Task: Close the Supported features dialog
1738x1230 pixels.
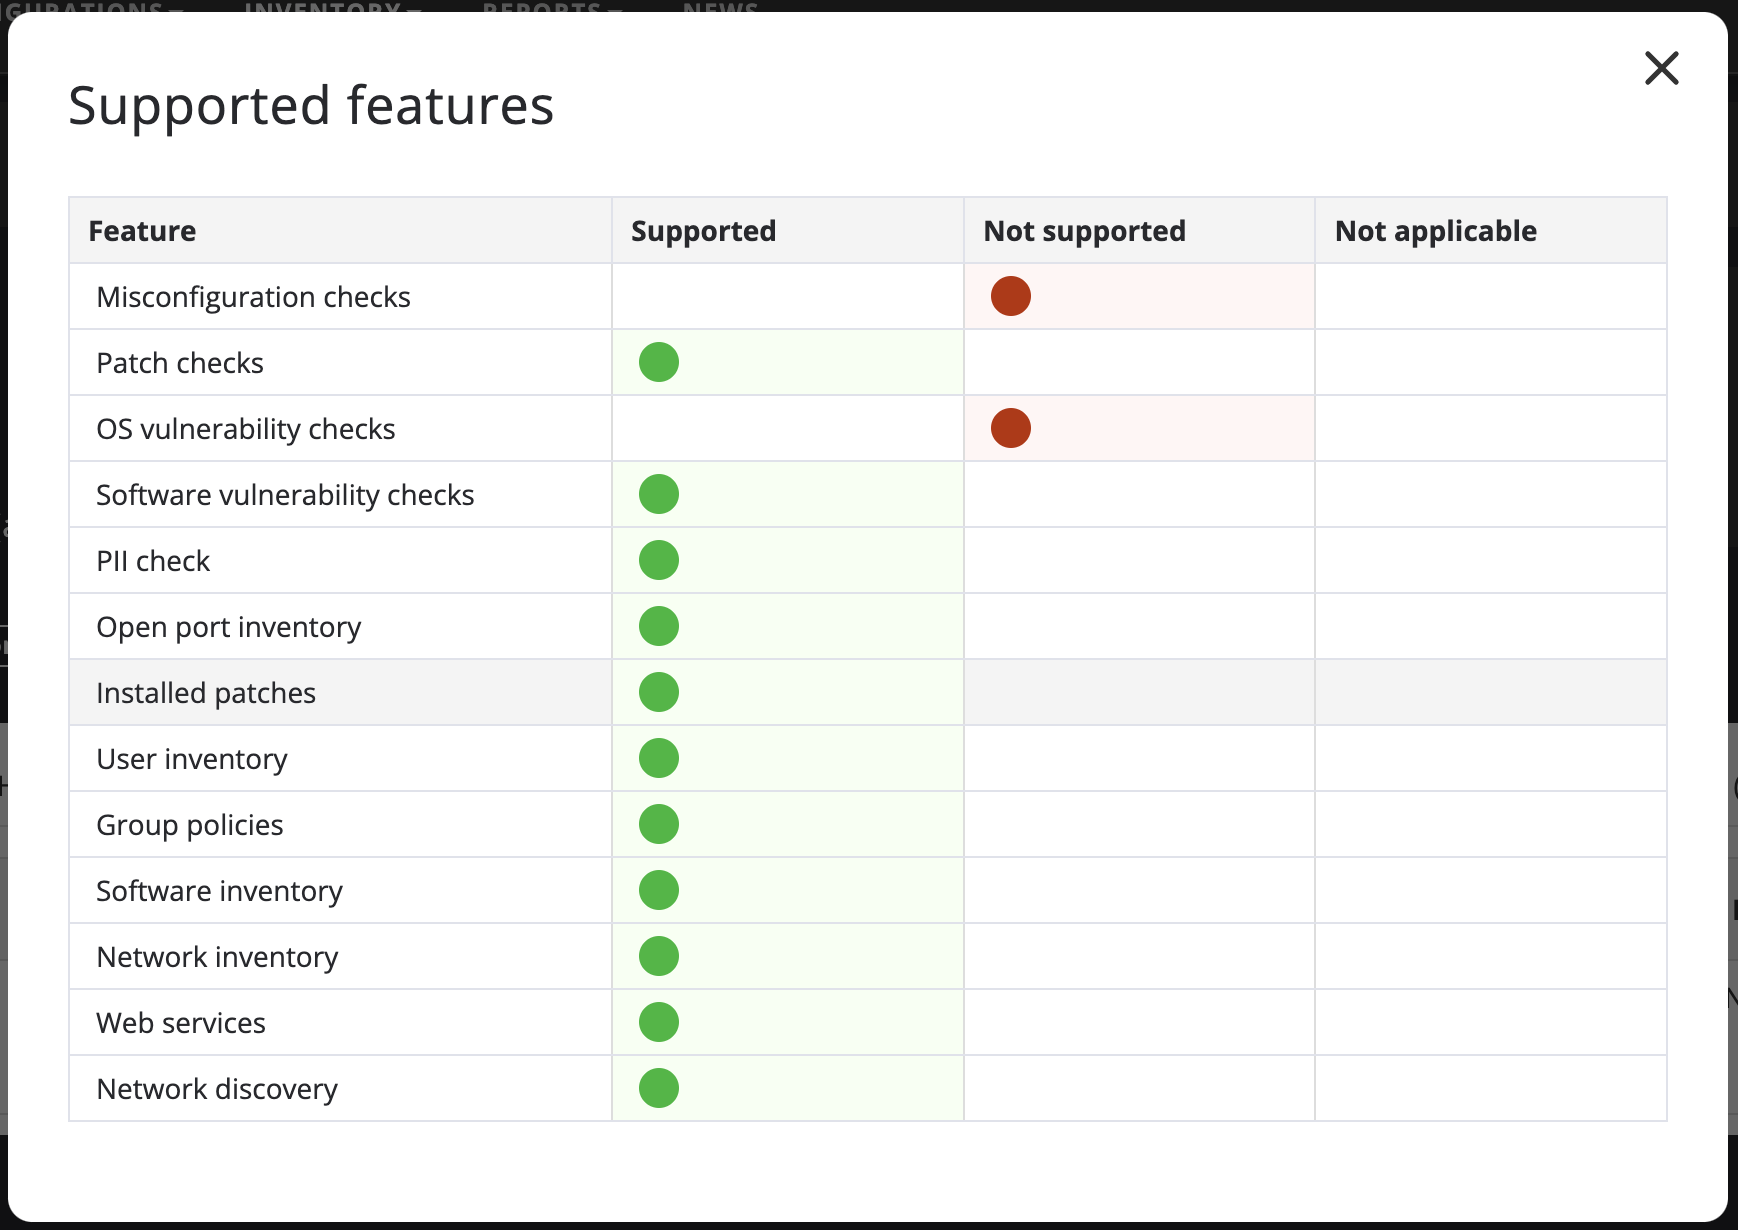Action: point(1661,68)
